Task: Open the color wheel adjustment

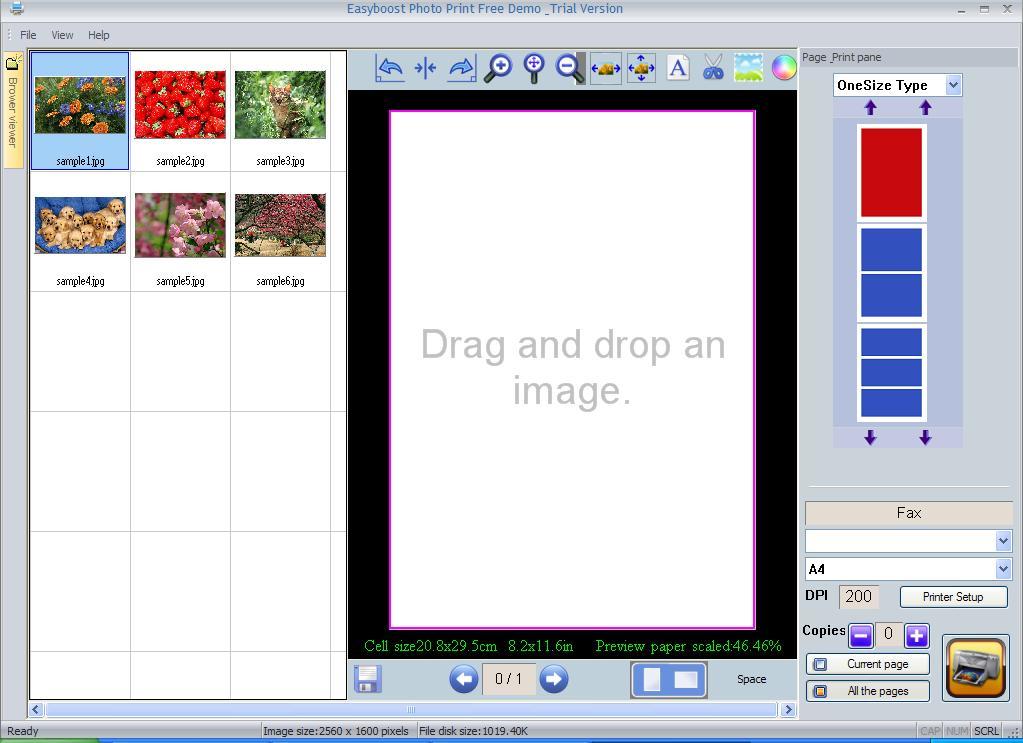Action: tap(784, 67)
